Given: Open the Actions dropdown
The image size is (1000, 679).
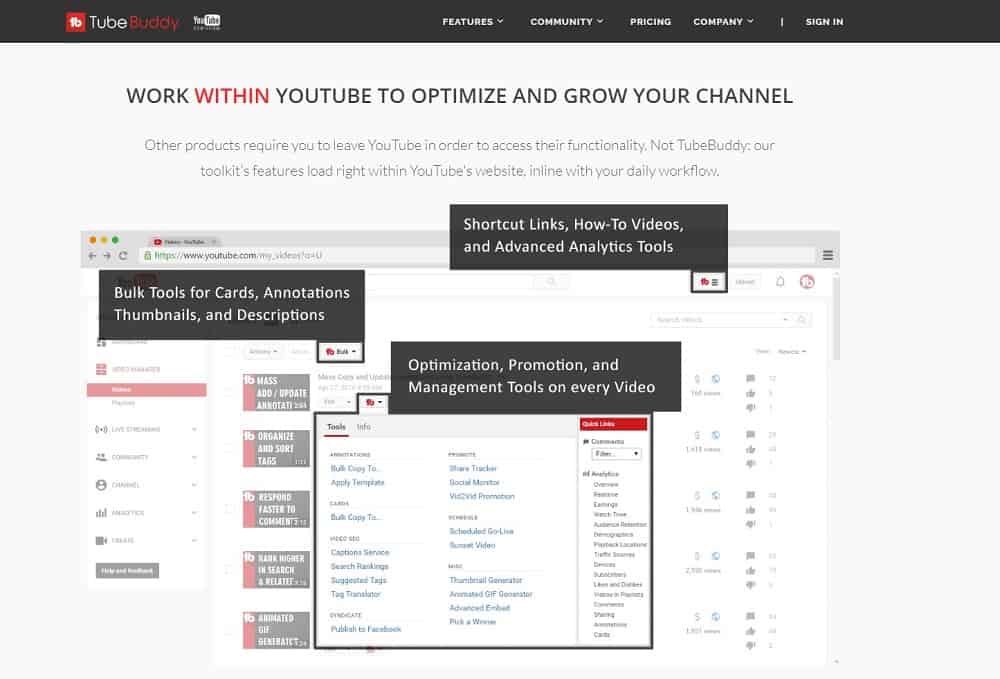Looking at the screenshot, I should coord(263,351).
